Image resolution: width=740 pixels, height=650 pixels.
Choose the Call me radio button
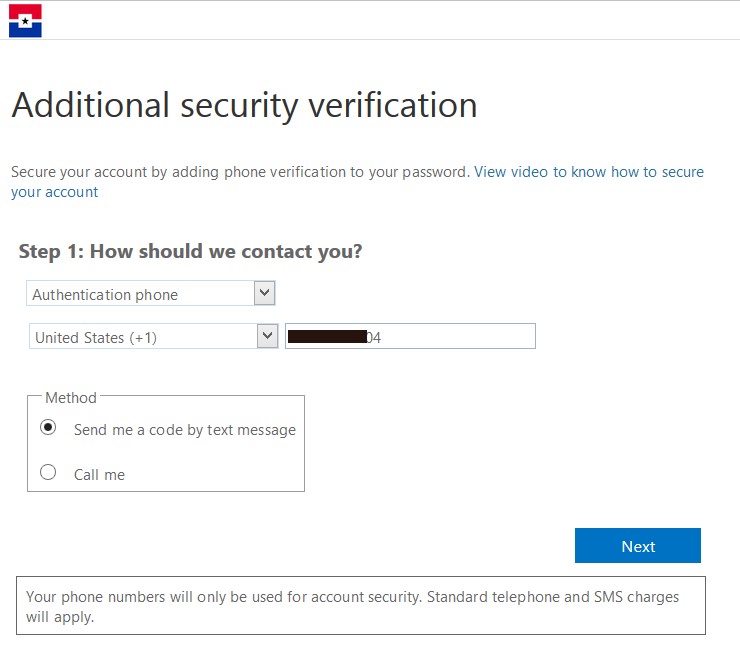tap(48, 473)
